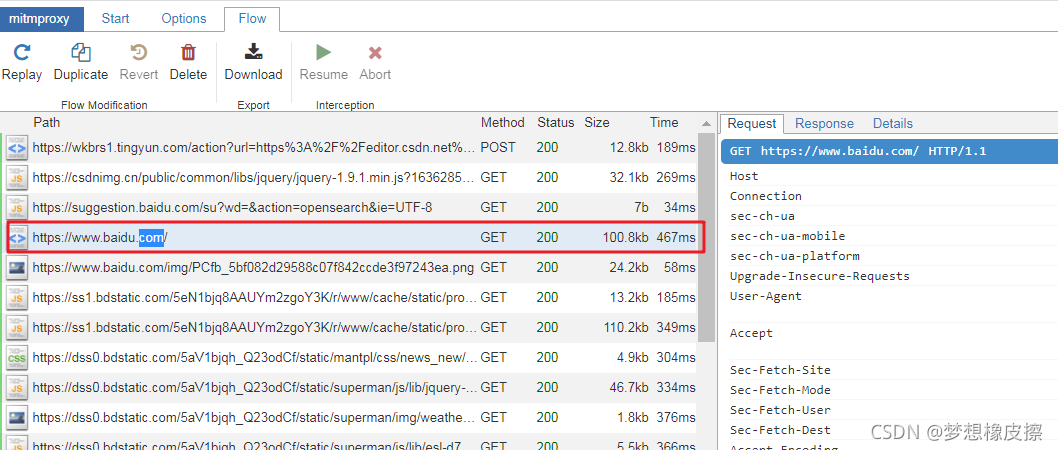Click the flow list scrollbar up arrow

pyautogui.click(x=706, y=123)
